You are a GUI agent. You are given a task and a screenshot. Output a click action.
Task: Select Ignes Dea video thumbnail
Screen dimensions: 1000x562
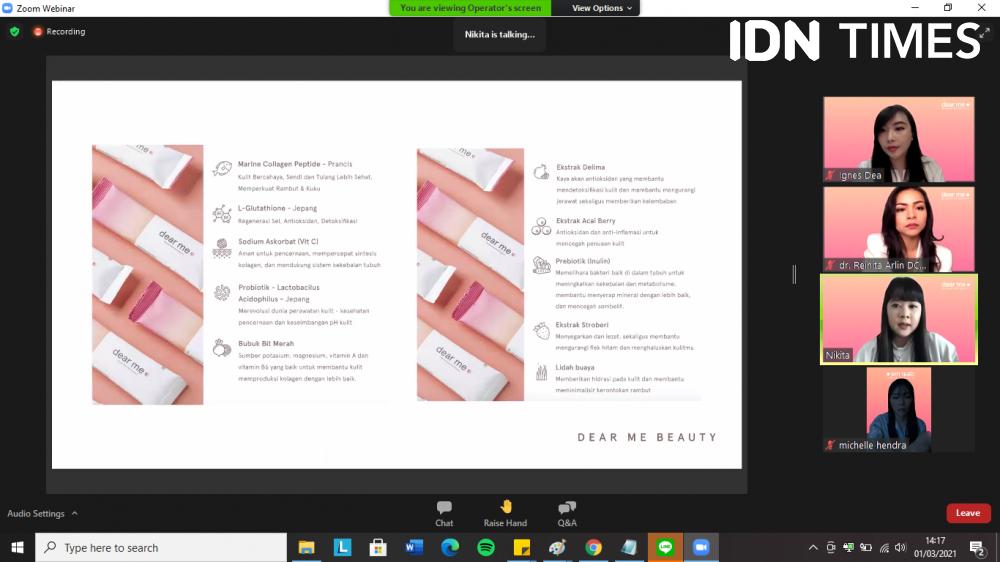[x=899, y=140]
